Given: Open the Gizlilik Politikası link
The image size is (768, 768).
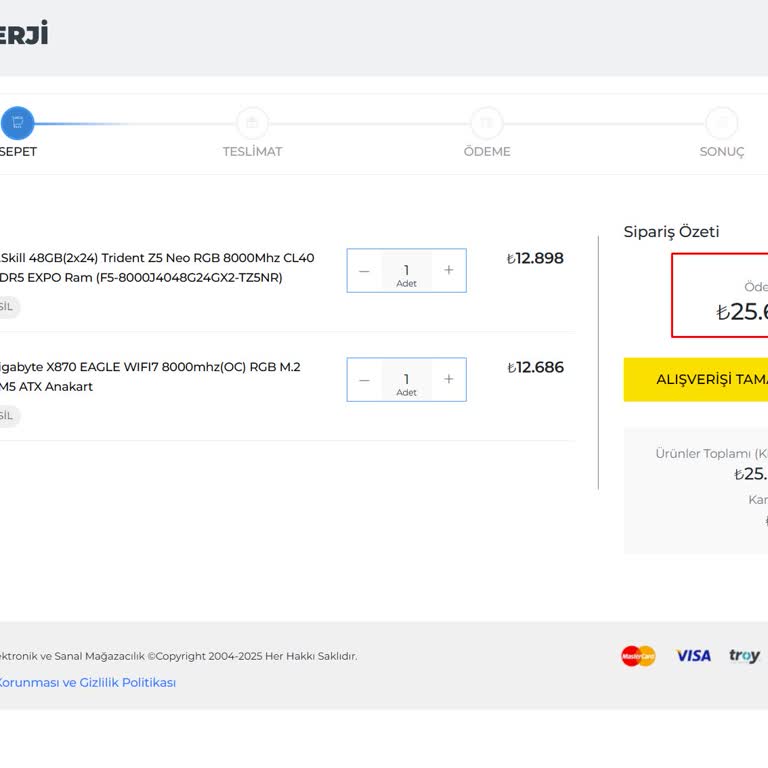Looking at the screenshot, I should click(x=88, y=682).
